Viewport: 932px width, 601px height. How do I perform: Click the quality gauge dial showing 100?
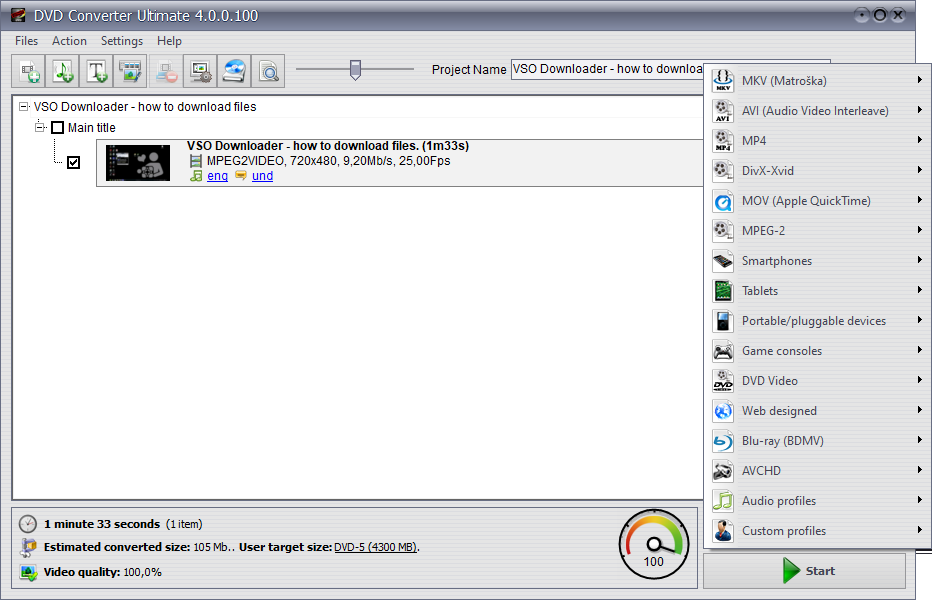(x=654, y=545)
